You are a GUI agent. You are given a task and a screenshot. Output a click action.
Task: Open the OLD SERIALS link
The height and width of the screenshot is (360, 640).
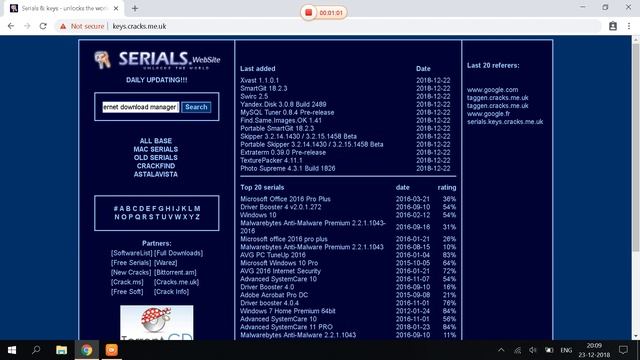(x=156, y=158)
